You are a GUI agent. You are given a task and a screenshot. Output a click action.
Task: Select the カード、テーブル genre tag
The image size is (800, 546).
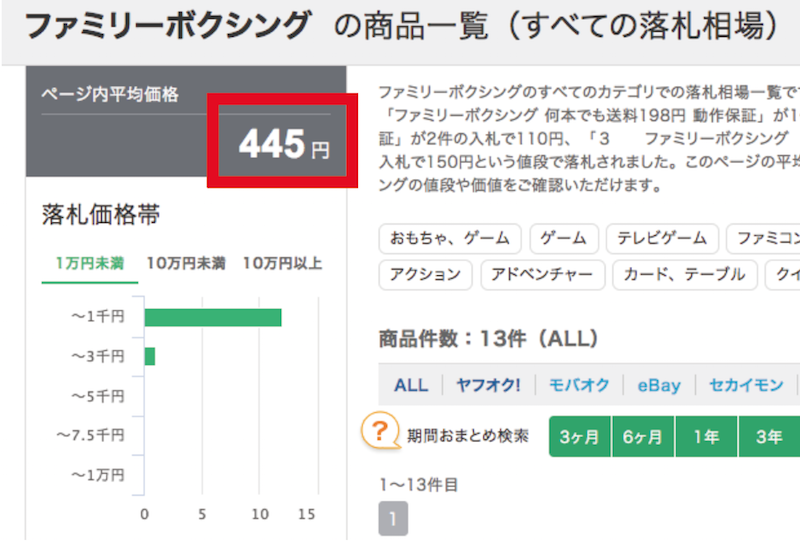click(685, 275)
